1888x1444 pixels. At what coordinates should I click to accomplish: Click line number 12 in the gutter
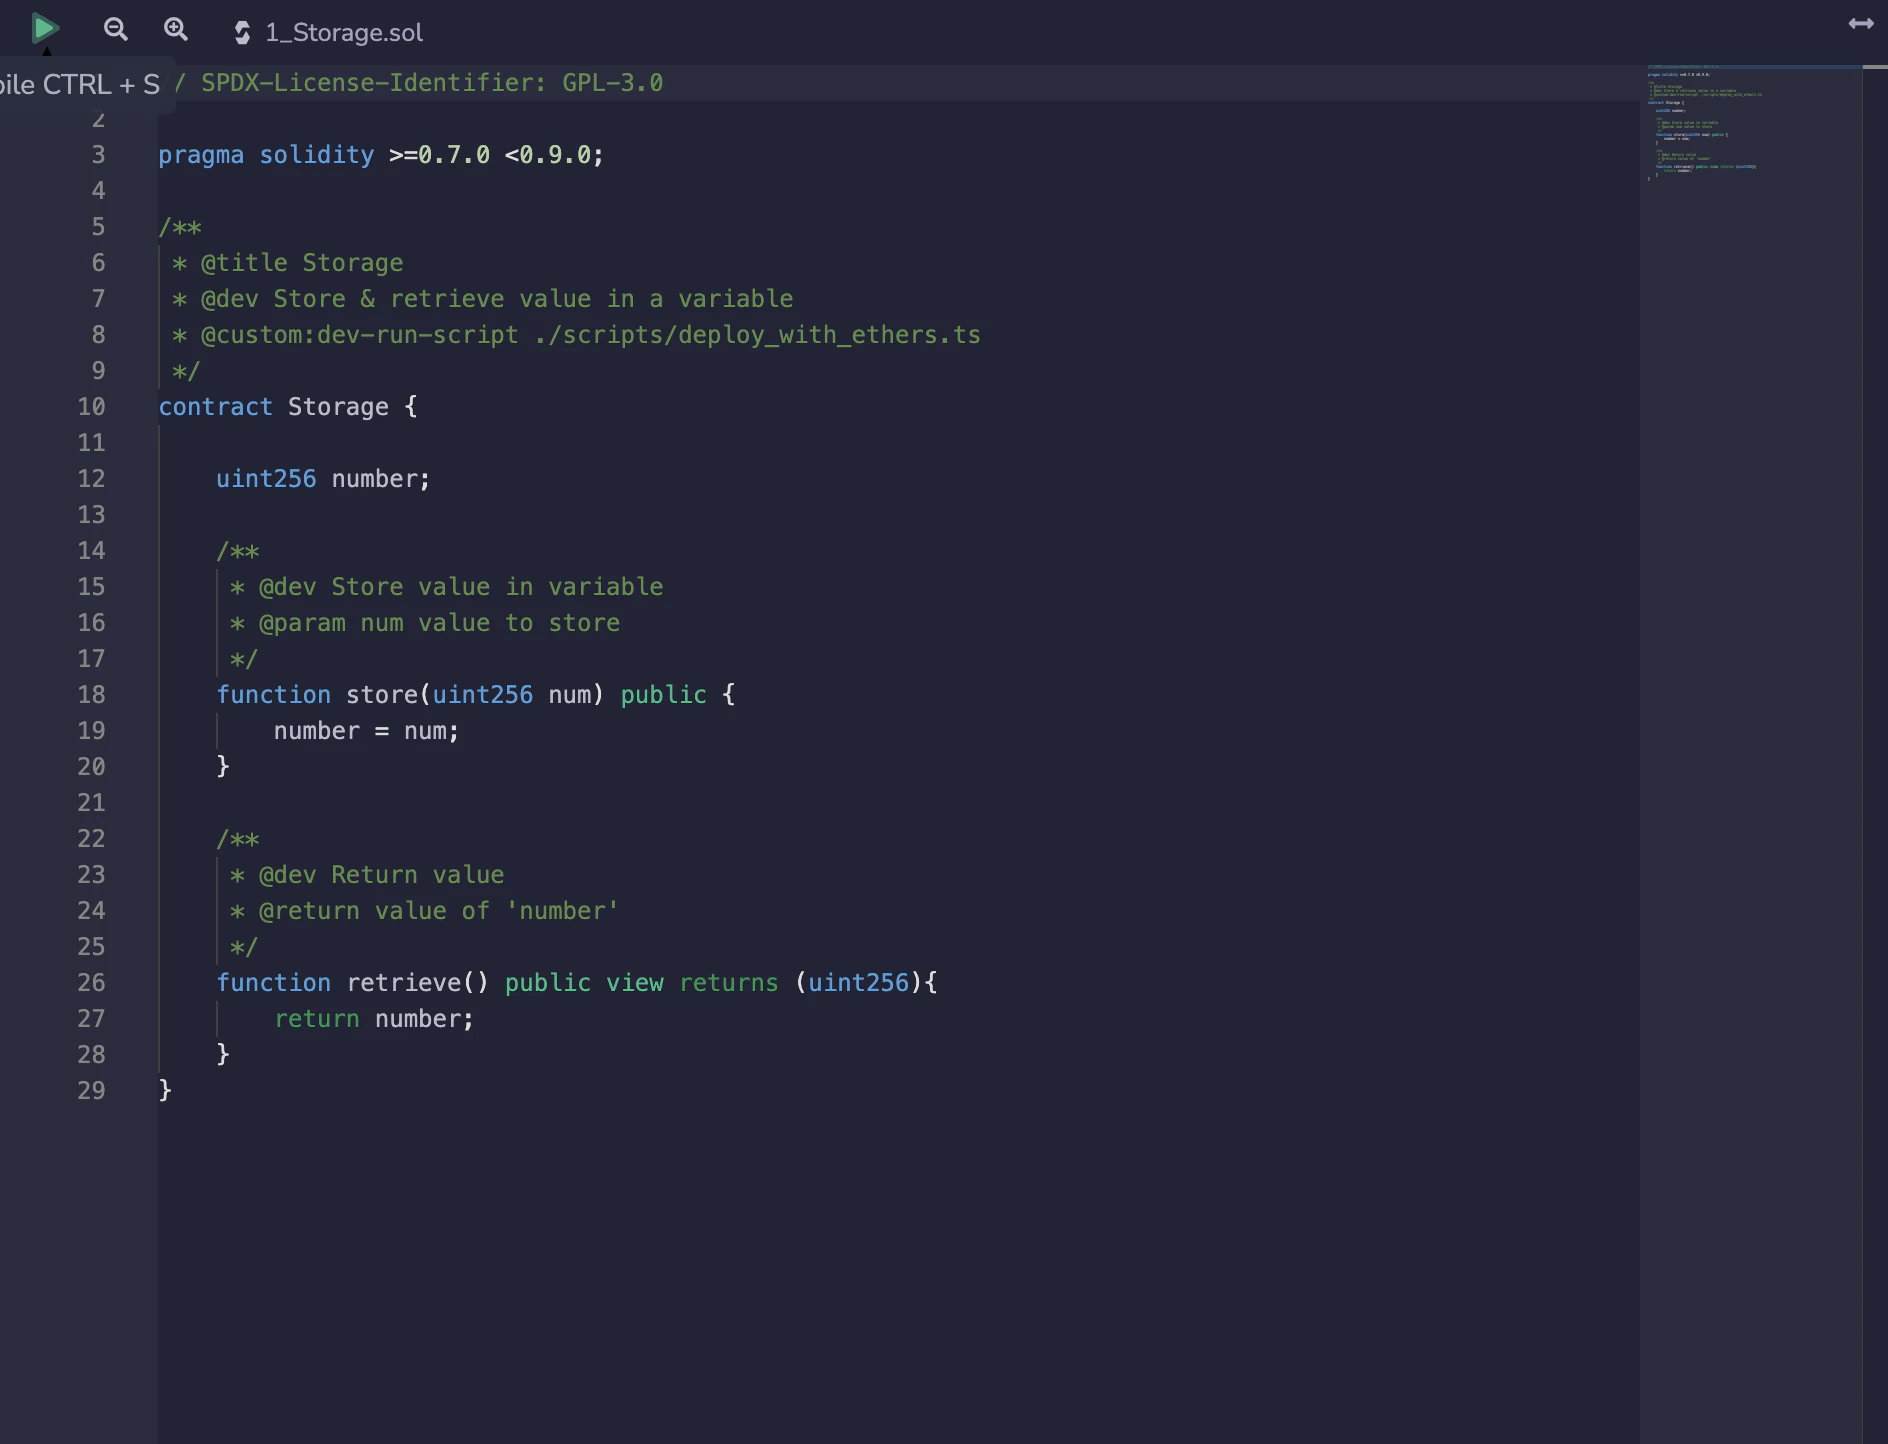pyautogui.click(x=92, y=478)
